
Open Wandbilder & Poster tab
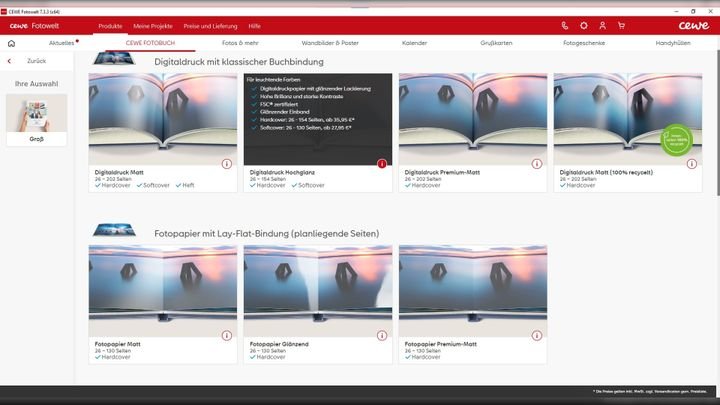coord(330,43)
